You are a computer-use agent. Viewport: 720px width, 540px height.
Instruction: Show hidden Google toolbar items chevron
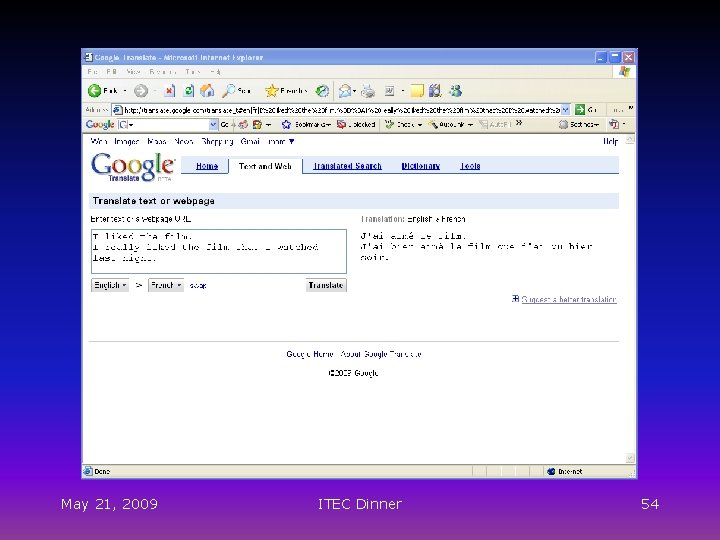519,123
